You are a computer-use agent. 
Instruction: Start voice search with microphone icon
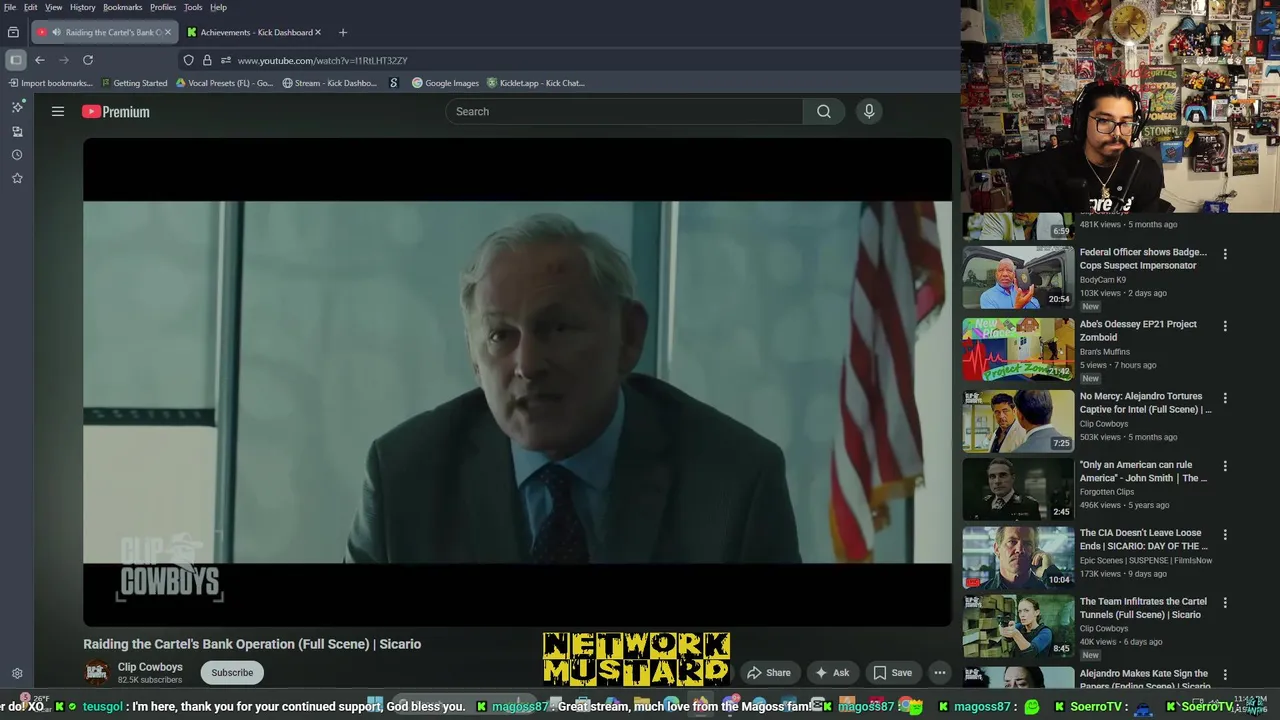(869, 112)
